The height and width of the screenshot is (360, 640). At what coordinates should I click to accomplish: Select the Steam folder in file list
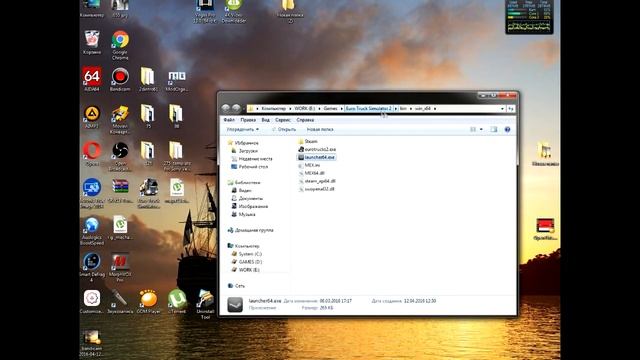pos(308,141)
